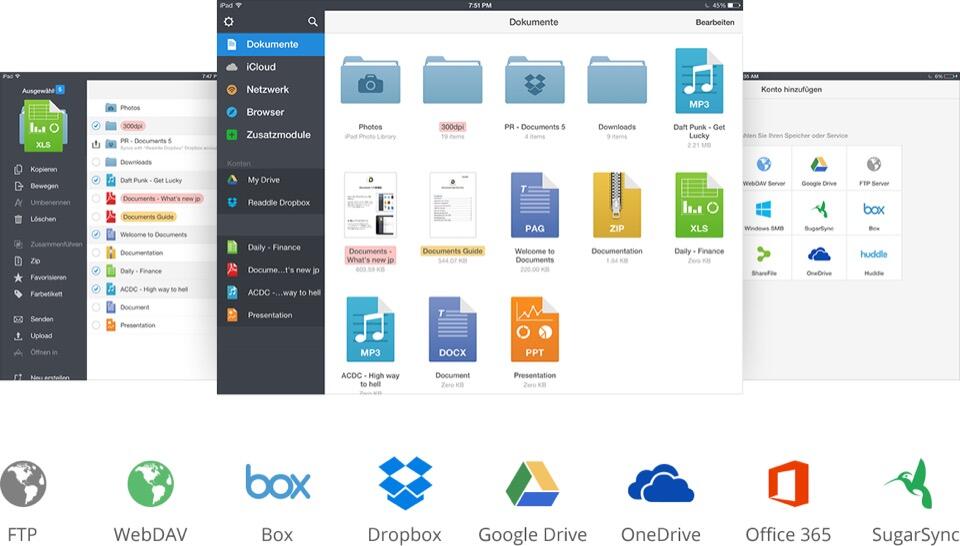
Task: Check Downloads in left file list
Action: point(96,162)
